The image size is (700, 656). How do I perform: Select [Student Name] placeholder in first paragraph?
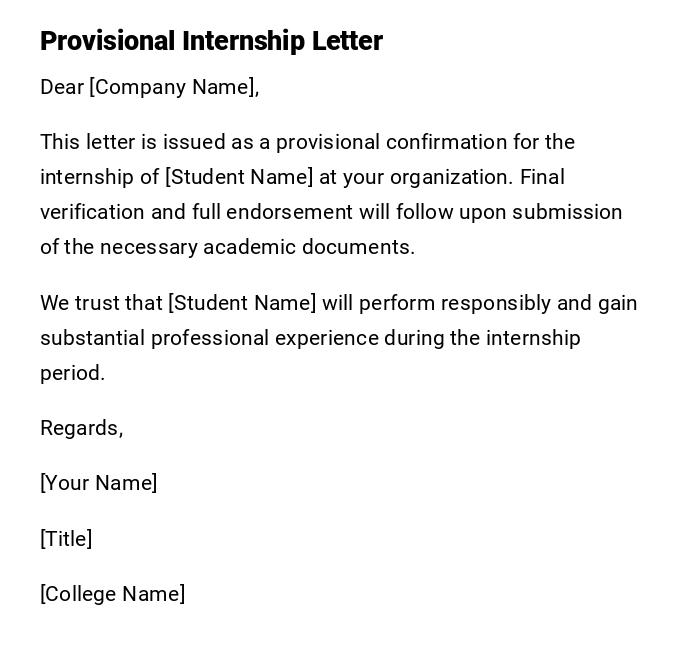(239, 177)
